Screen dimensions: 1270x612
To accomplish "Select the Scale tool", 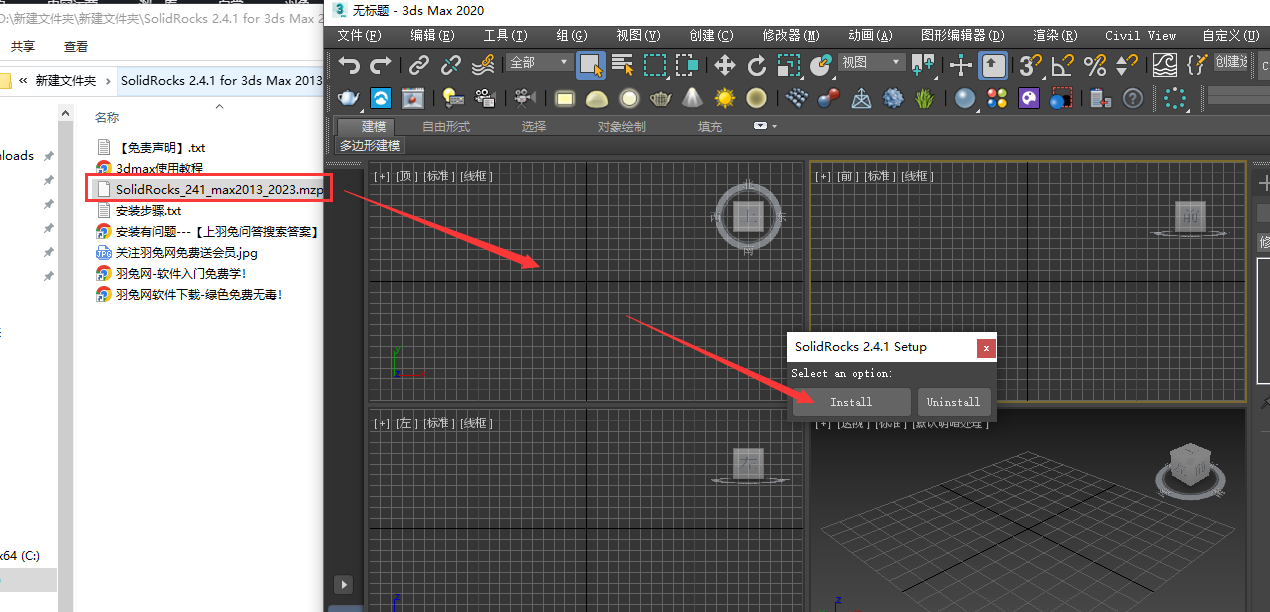I will (789, 66).
